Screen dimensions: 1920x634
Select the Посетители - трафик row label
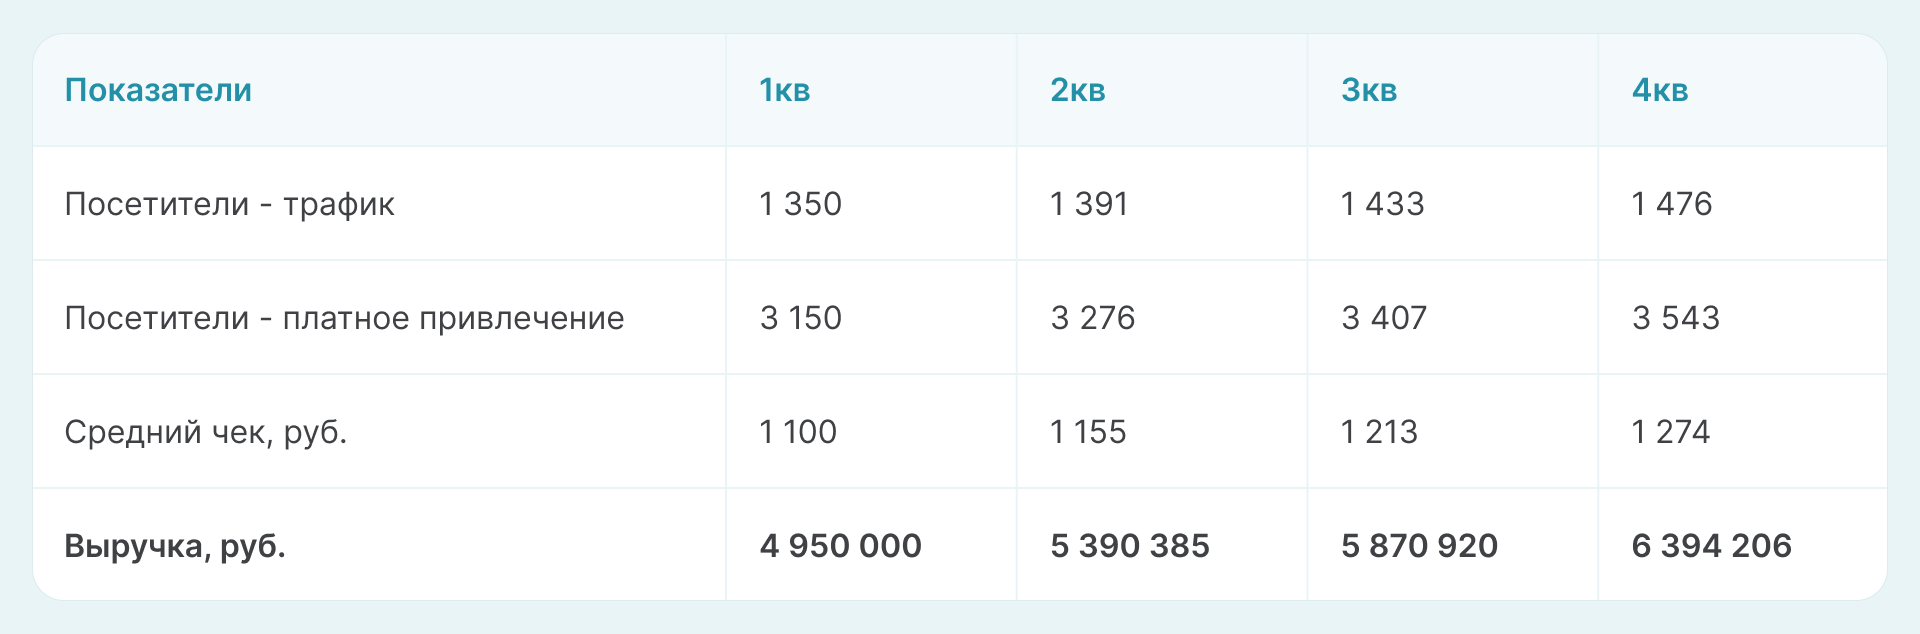click(229, 204)
